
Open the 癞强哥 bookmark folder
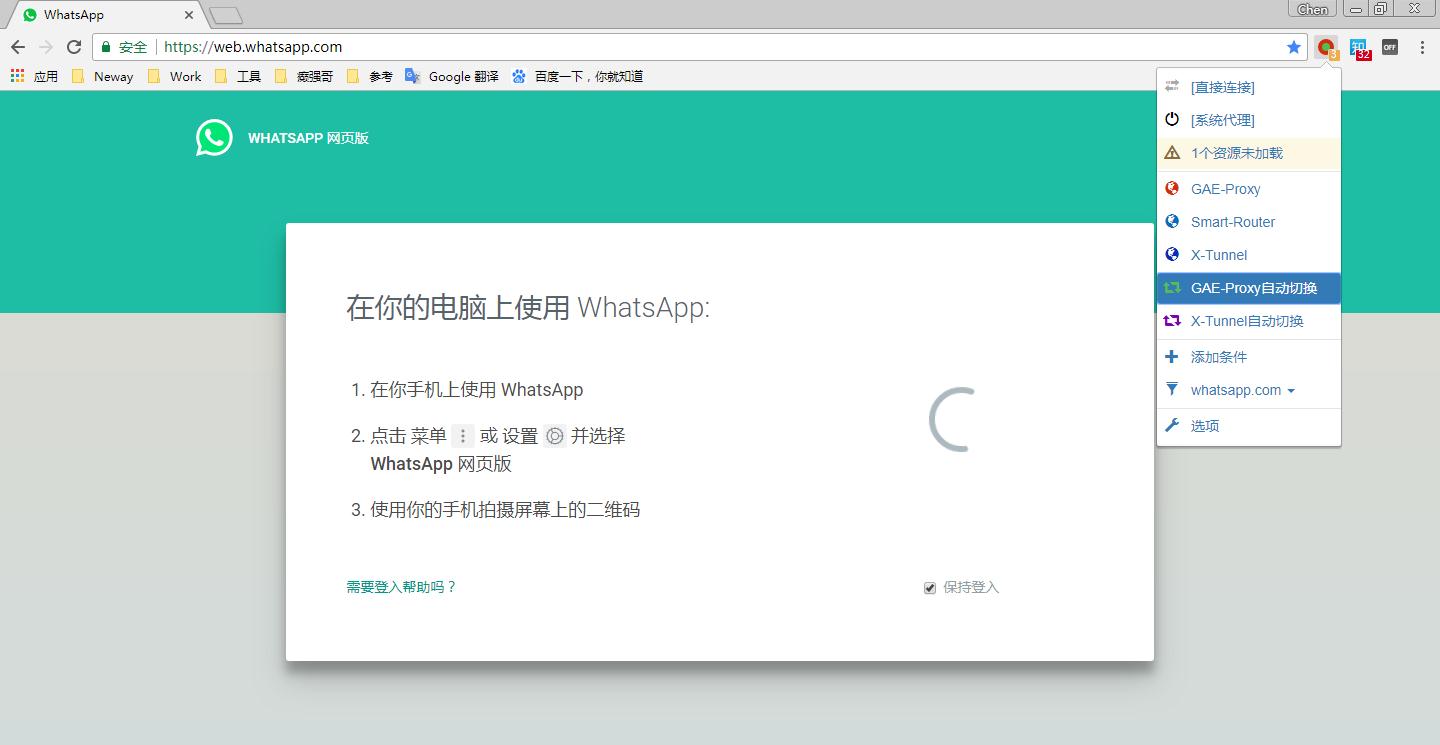pyautogui.click(x=304, y=76)
